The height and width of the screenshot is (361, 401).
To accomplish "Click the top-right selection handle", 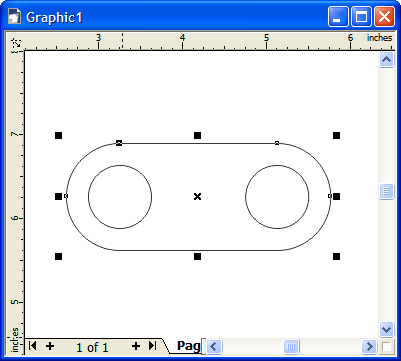I will (336, 135).
